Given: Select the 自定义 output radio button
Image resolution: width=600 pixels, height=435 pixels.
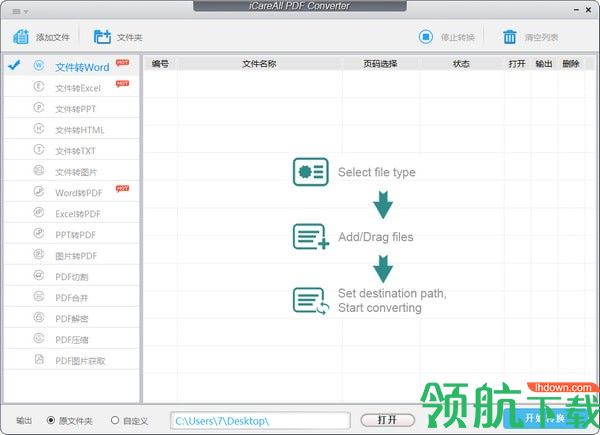Looking at the screenshot, I should [115, 420].
